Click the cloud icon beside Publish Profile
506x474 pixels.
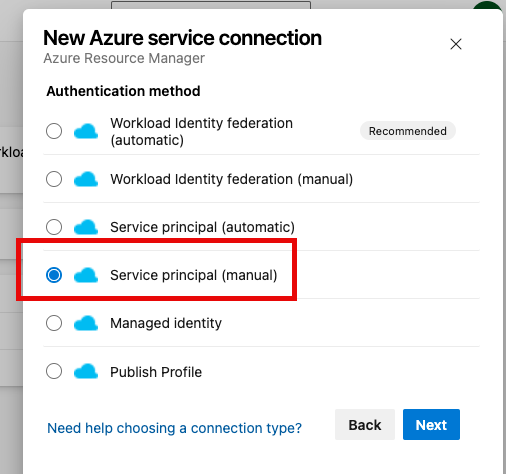pyautogui.click(x=86, y=371)
